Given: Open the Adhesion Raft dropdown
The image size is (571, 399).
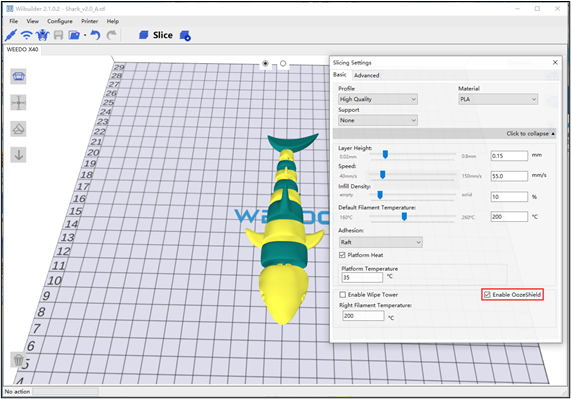Looking at the screenshot, I should pos(381,242).
